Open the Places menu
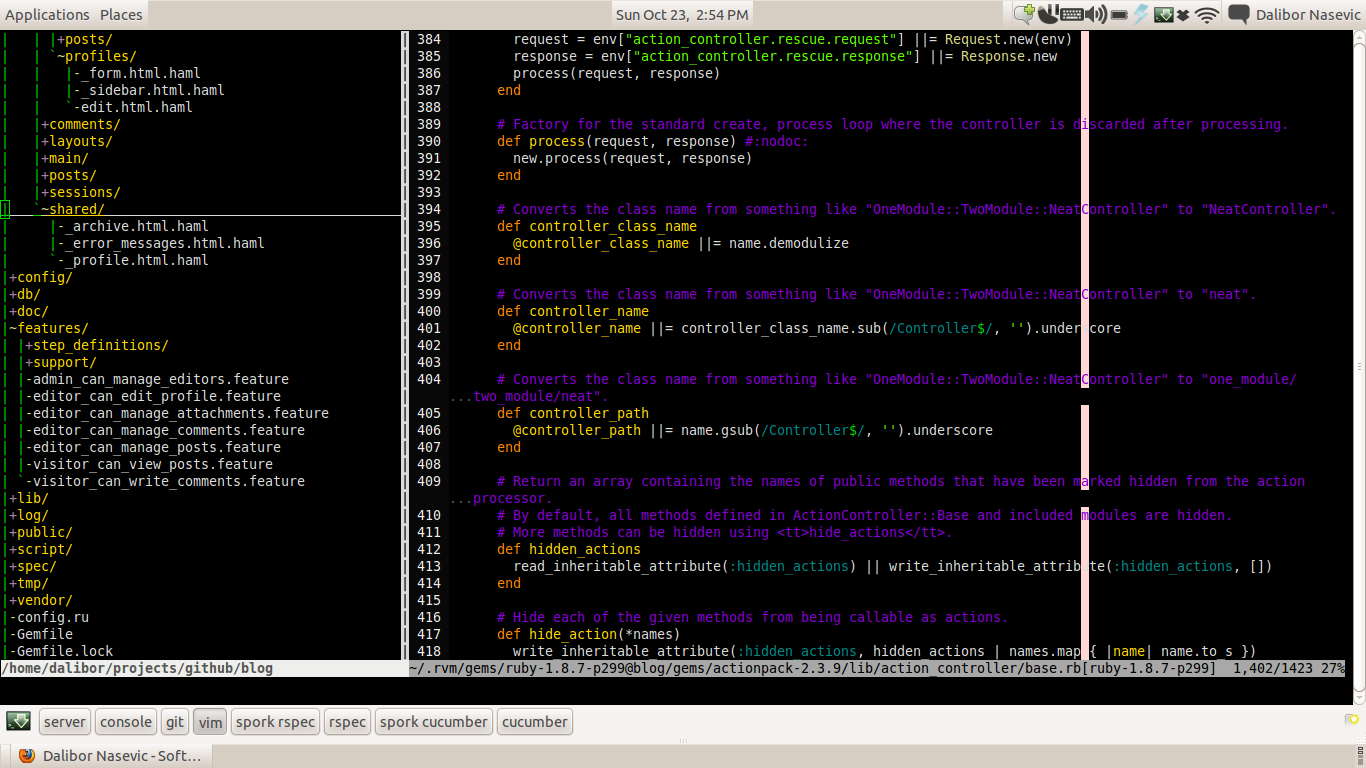The width and height of the screenshot is (1366, 768). [121, 14]
